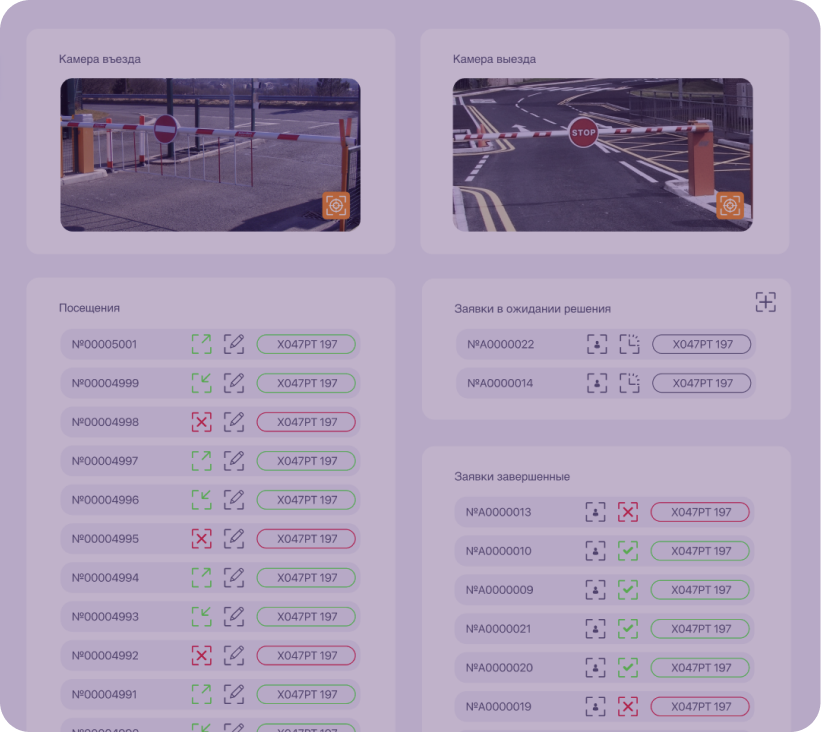Click the entry arrow icon for visit №00004999
821x732 pixels.
(x=202, y=383)
